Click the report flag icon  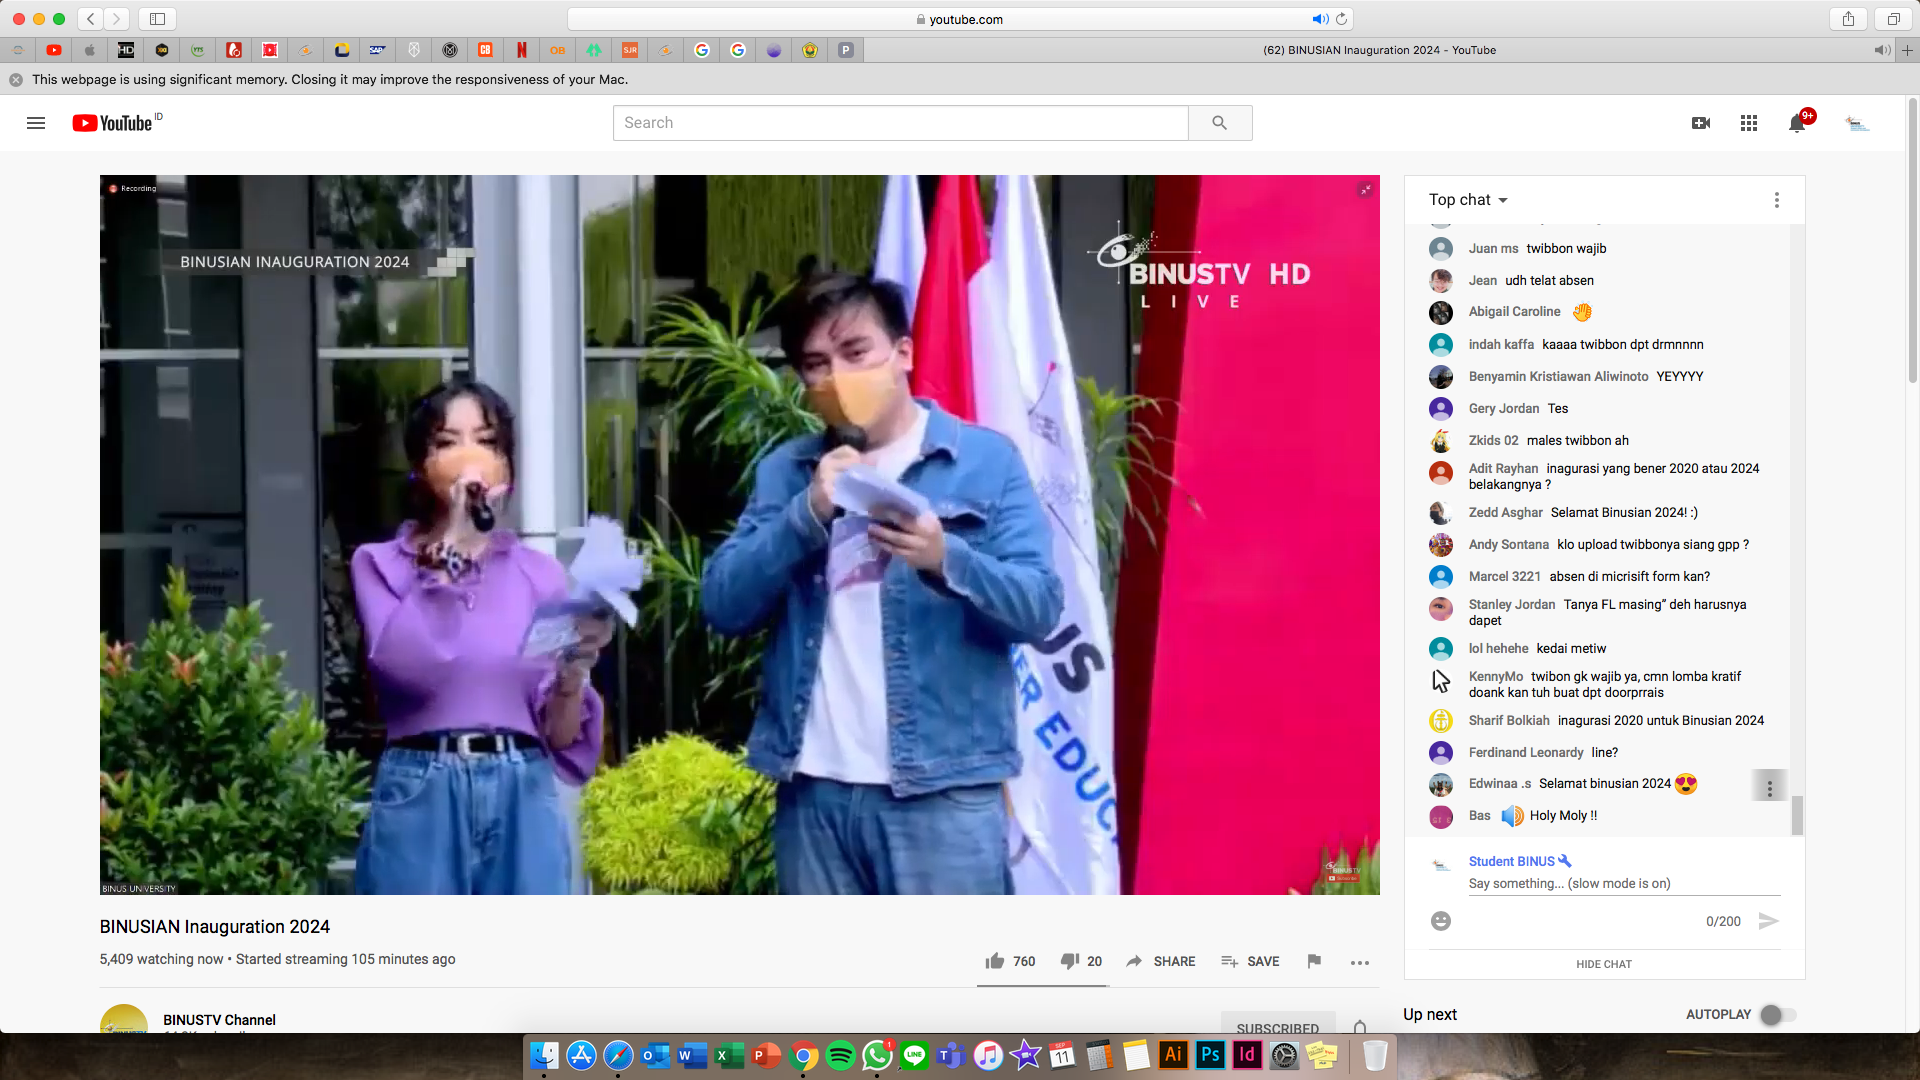[1314, 961]
